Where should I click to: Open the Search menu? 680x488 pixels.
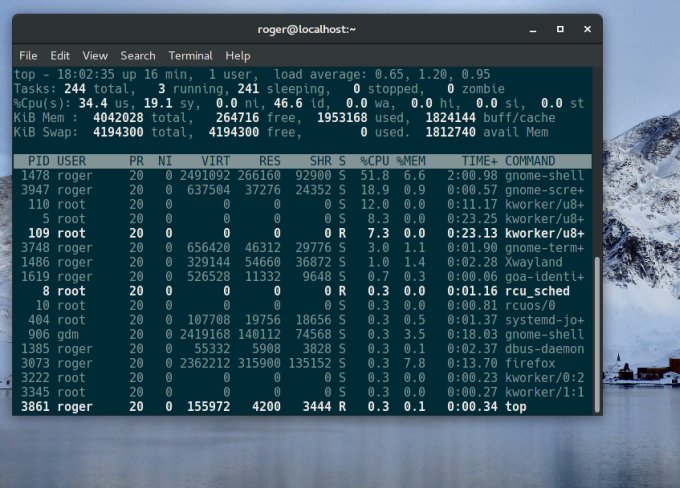138,56
